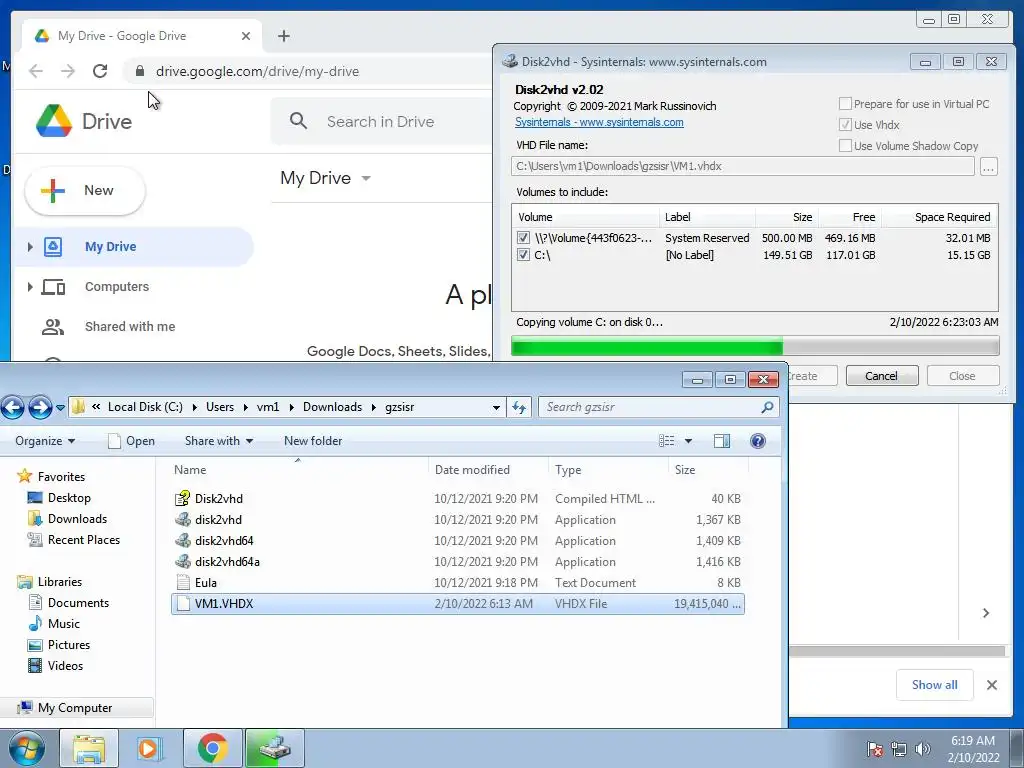Click Show all downloads button
This screenshot has height=768, width=1024.
[935, 684]
